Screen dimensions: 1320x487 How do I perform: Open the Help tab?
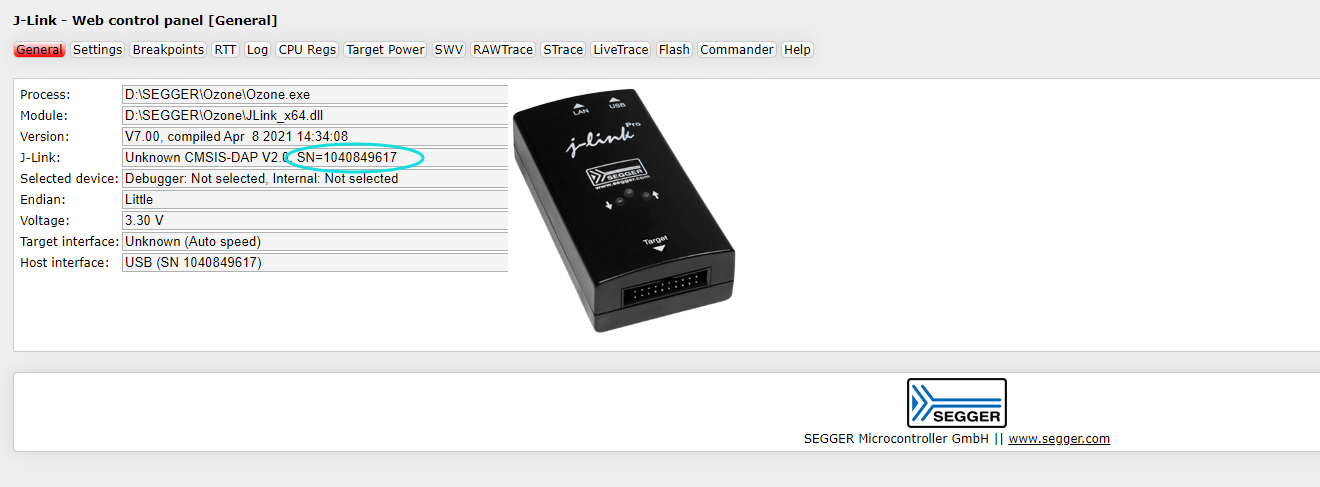coord(797,49)
